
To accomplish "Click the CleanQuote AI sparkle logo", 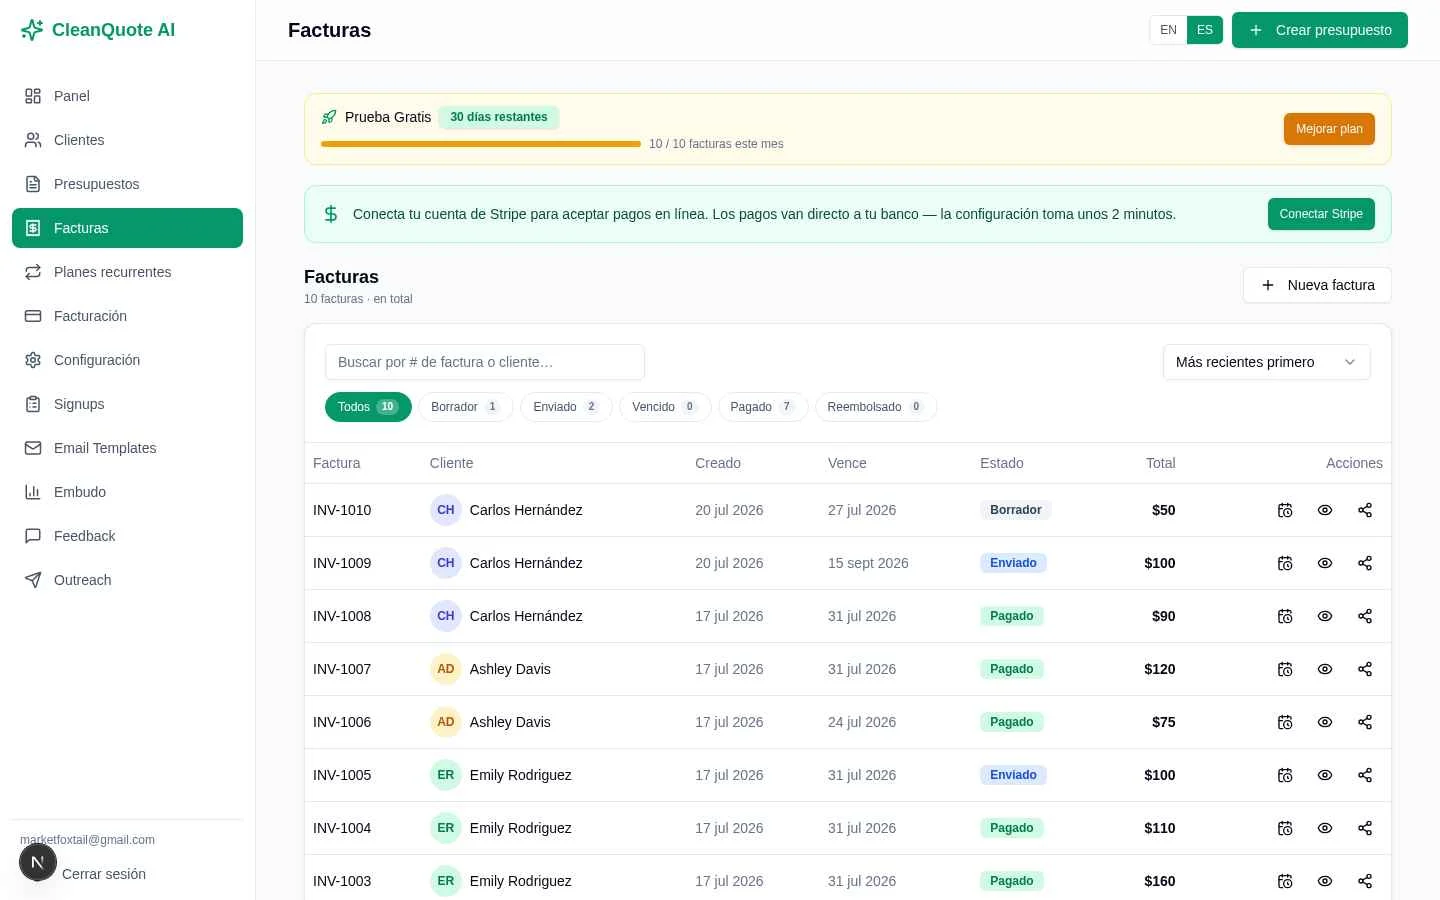I will tap(32, 30).
